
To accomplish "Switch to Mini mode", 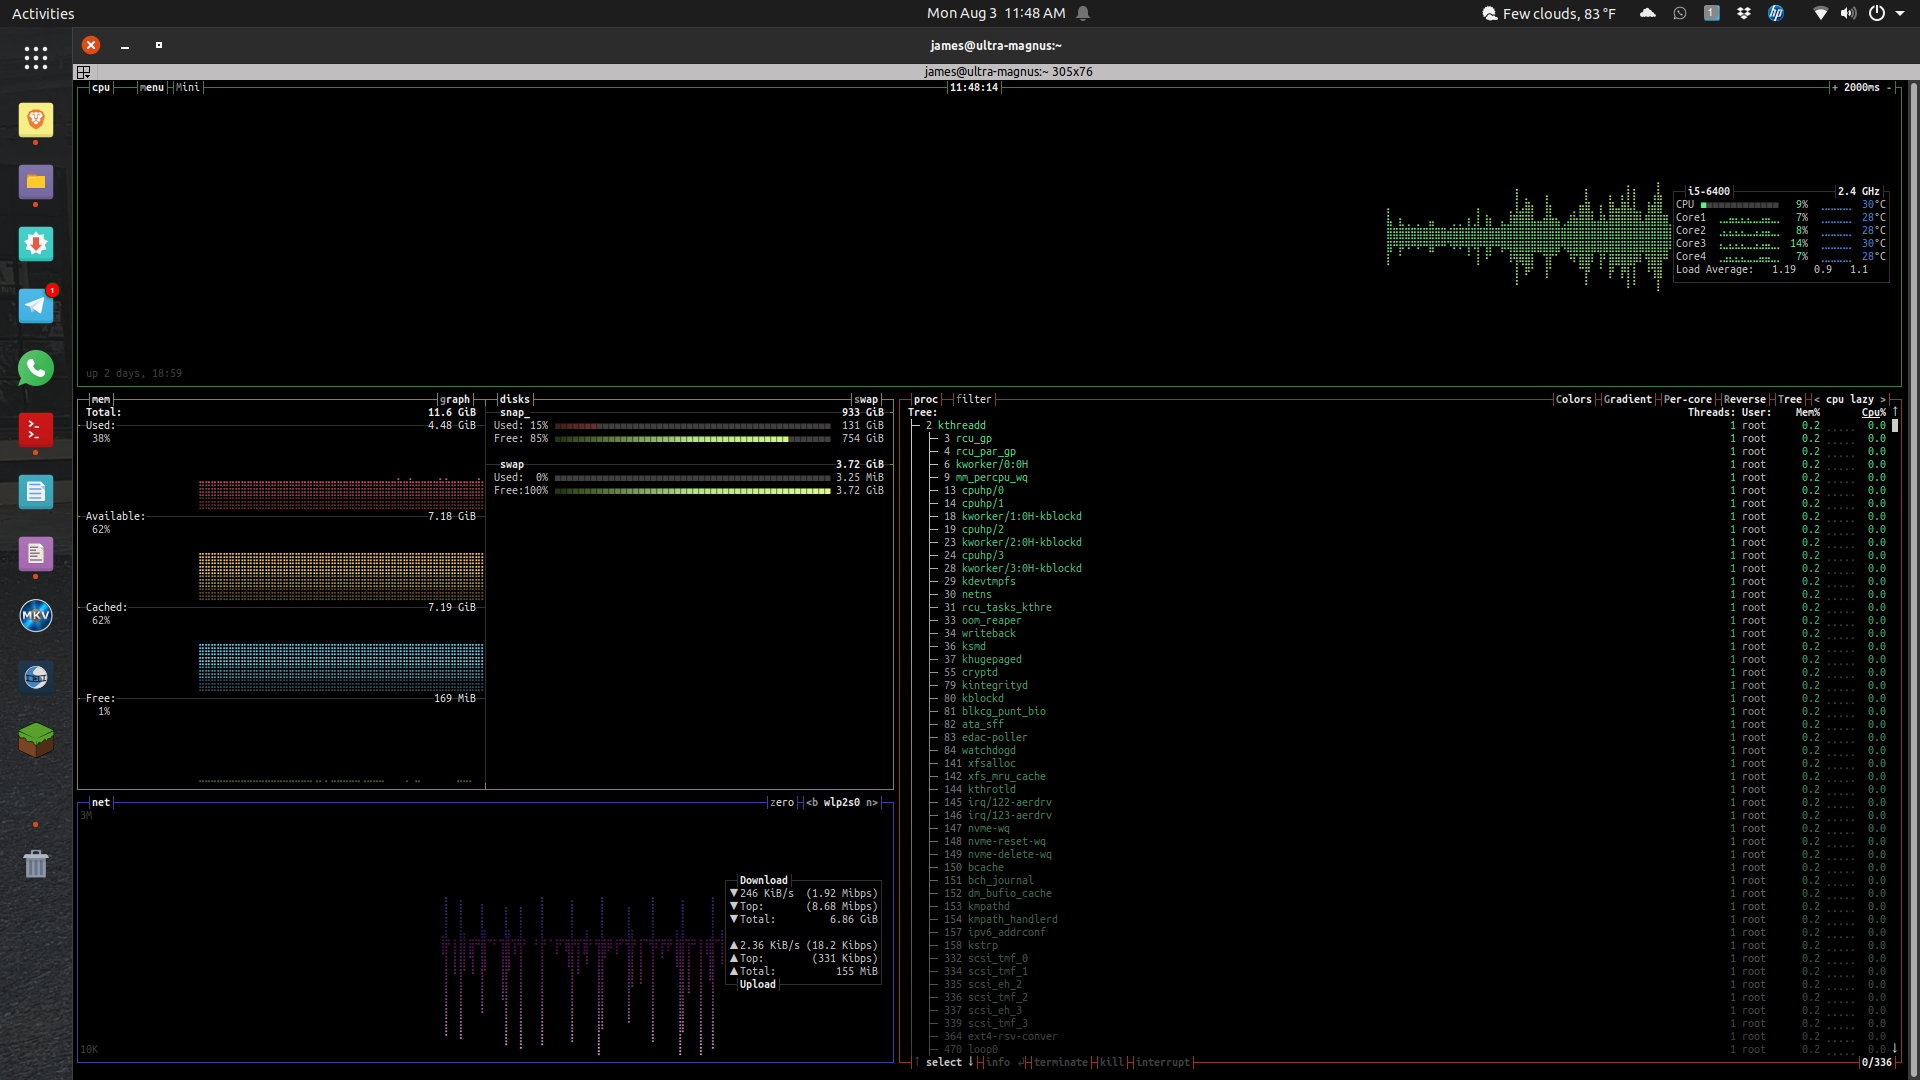I will pyautogui.click(x=187, y=88).
